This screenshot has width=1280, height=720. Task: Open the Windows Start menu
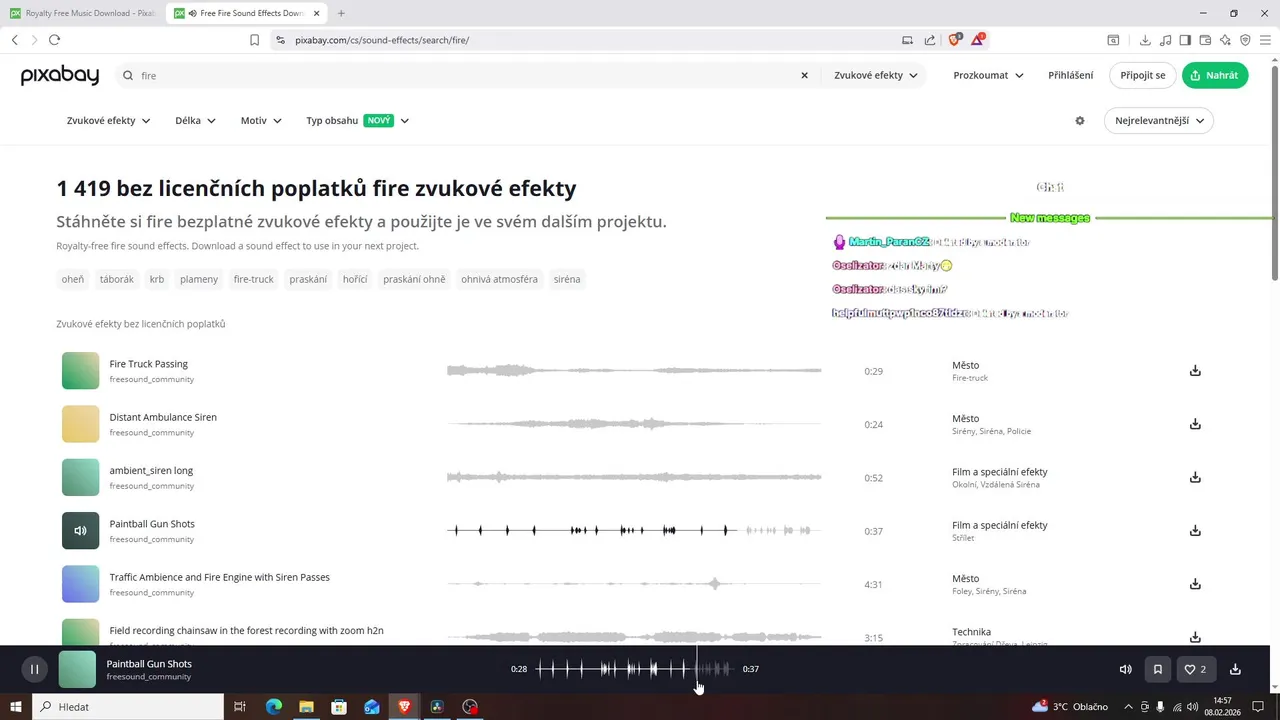tap(15, 707)
